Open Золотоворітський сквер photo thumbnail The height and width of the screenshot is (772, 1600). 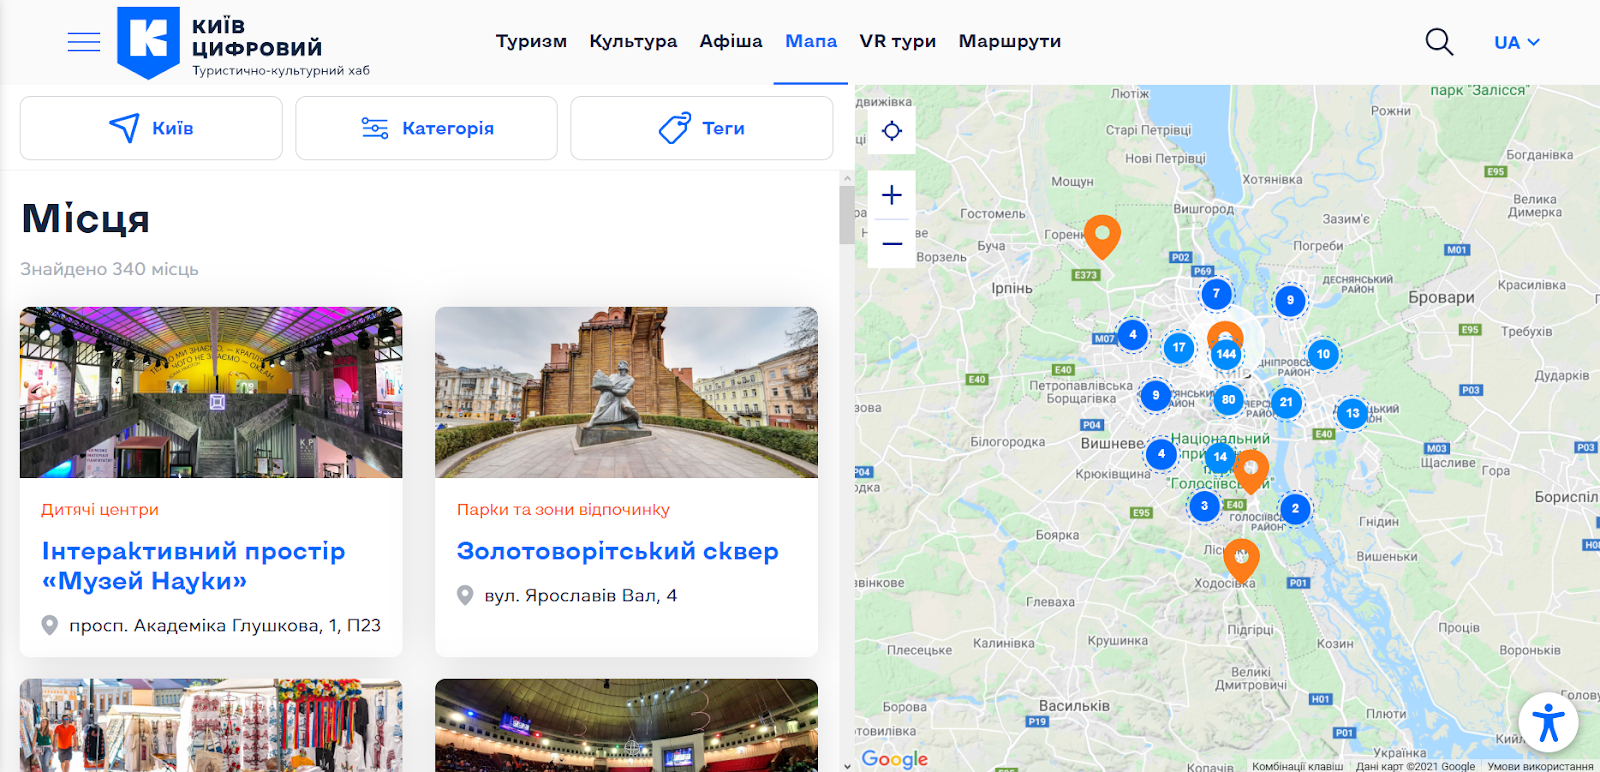[x=626, y=392]
